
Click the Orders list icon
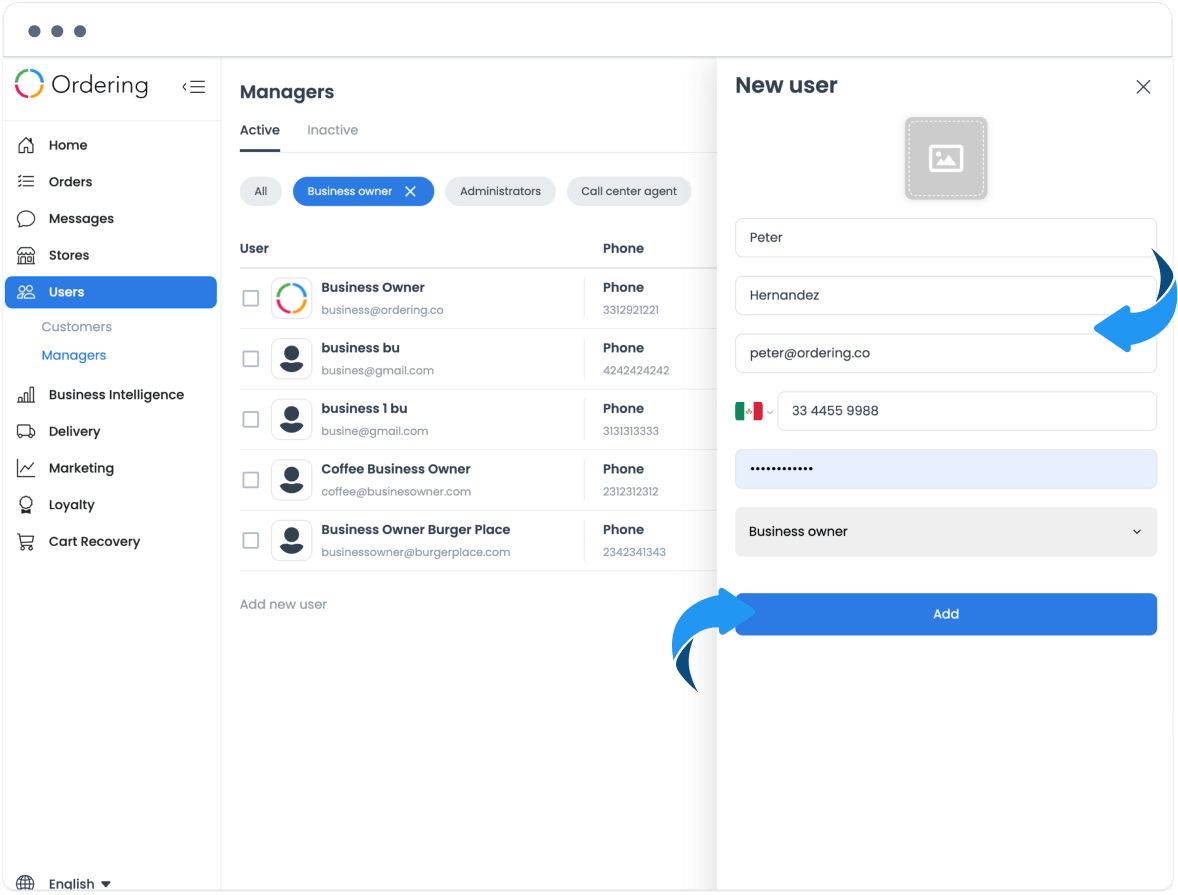point(26,181)
